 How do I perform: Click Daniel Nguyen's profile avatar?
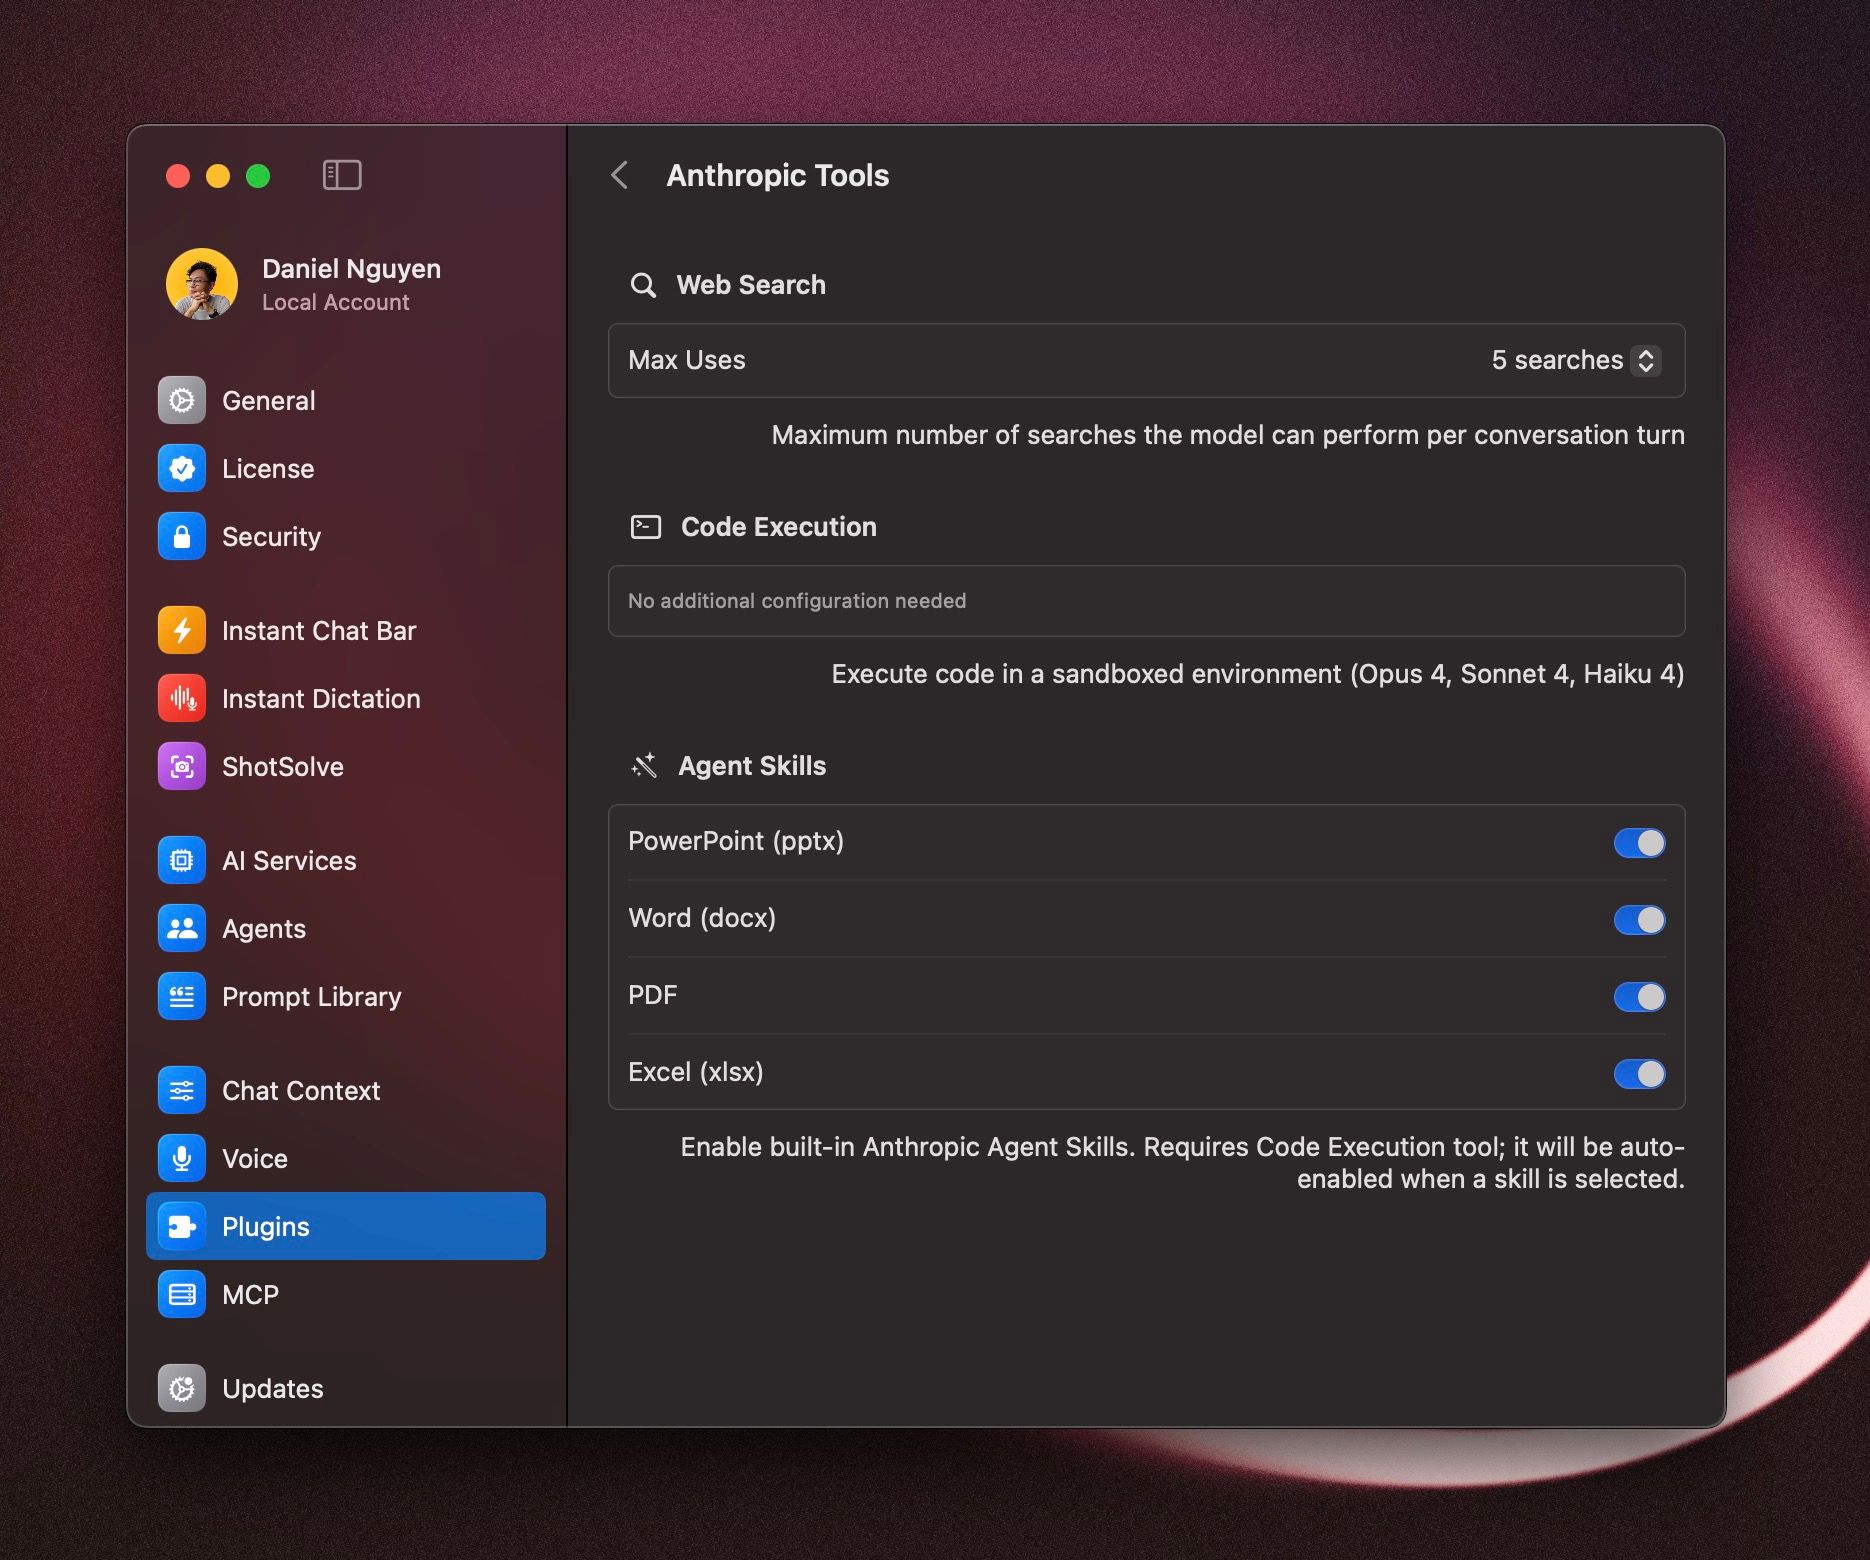tap(202, 285)
